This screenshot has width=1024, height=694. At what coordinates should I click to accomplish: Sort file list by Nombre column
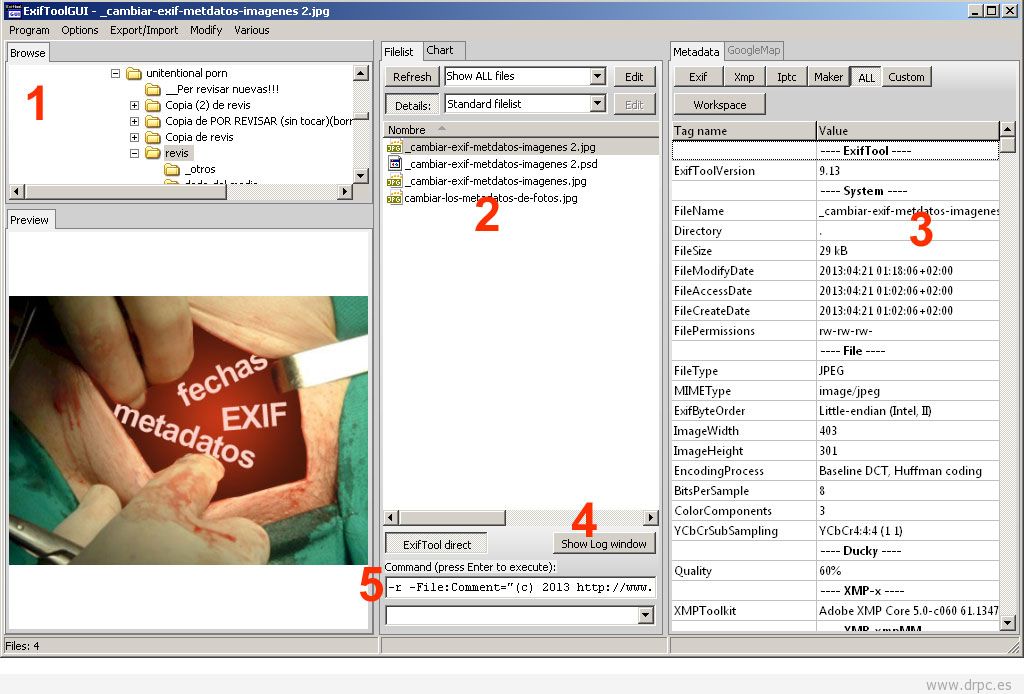coord(520,130)
